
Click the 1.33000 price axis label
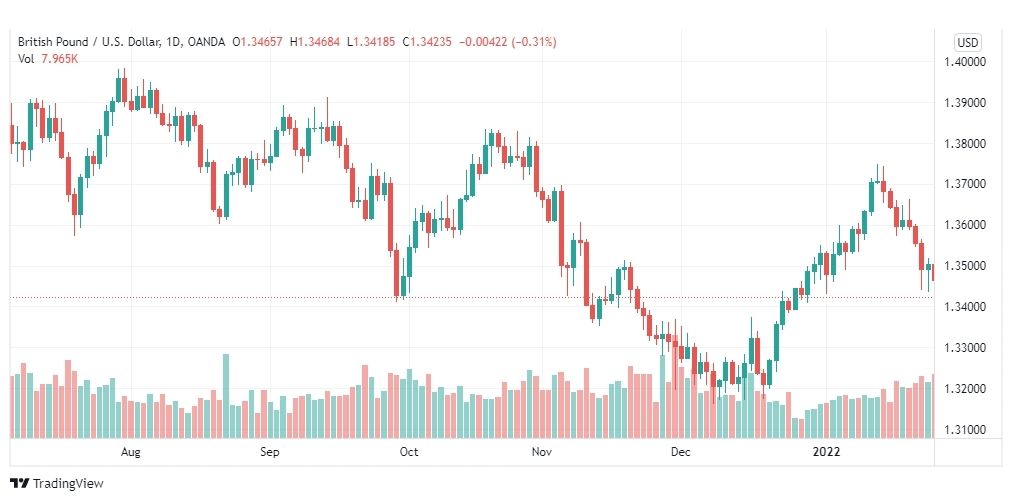tap(967, 348)
